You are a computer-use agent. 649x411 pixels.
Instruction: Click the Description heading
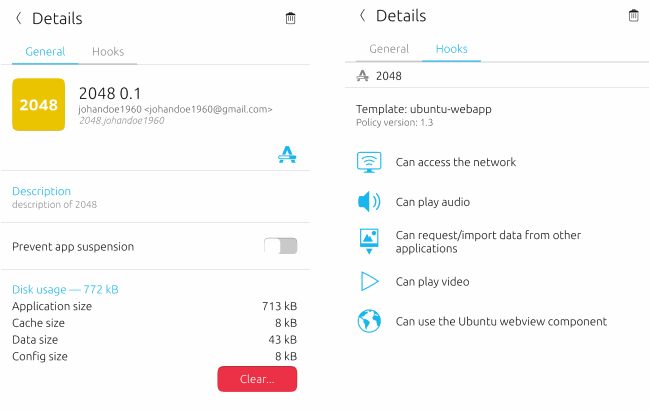click(x=41, y=191)
